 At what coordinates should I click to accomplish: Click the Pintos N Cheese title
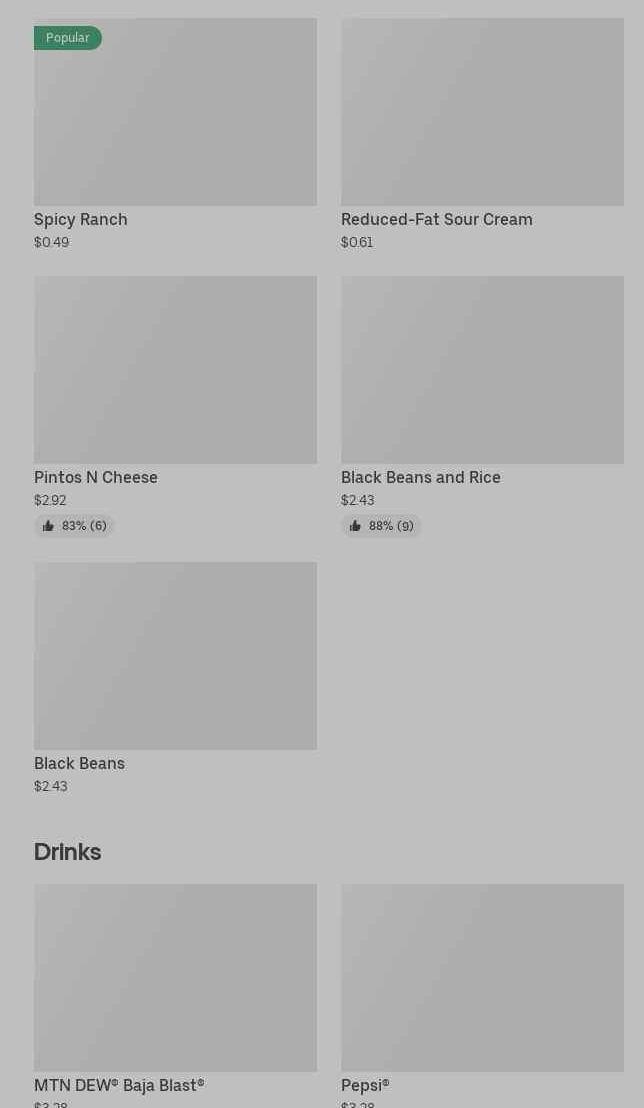96,478
